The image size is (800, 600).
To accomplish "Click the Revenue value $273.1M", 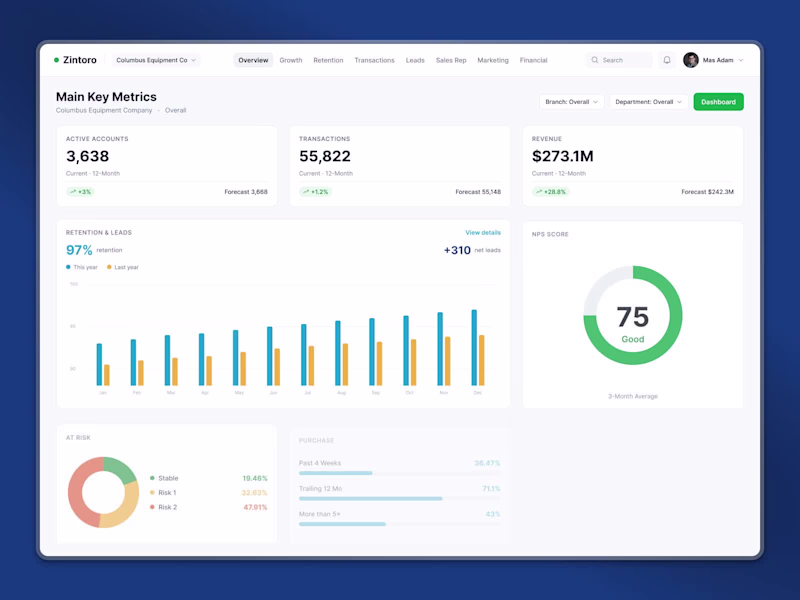I will coord(563,156).
